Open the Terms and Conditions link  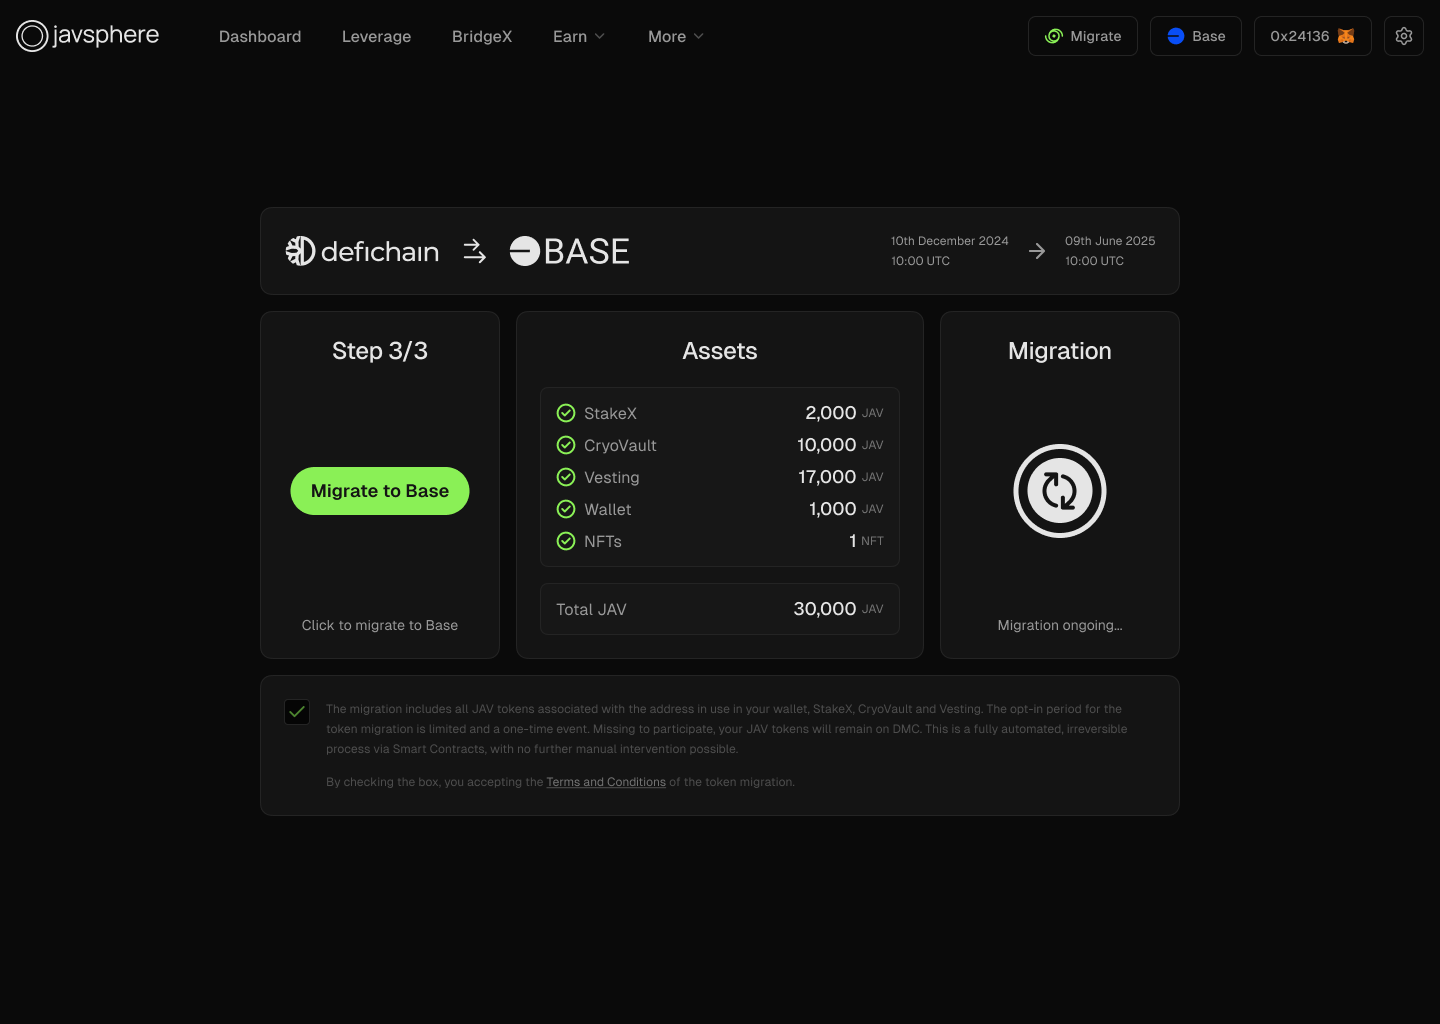click(606, 782)
